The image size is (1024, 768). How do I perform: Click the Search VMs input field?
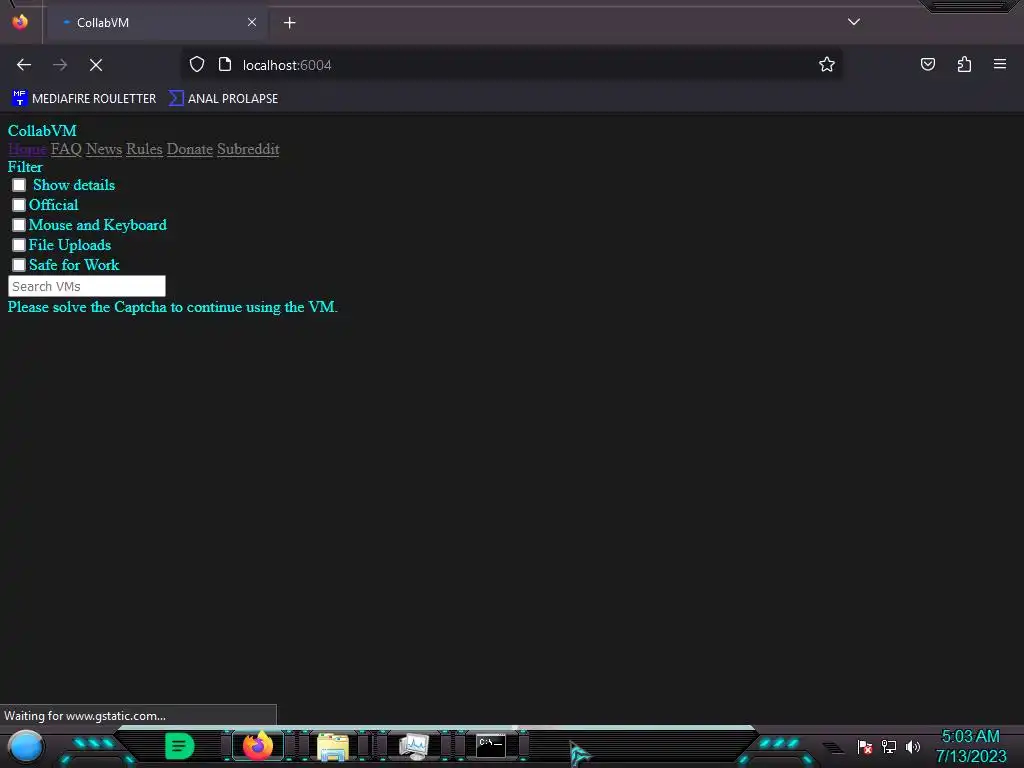pyautogui.click(x=87, y=286)
